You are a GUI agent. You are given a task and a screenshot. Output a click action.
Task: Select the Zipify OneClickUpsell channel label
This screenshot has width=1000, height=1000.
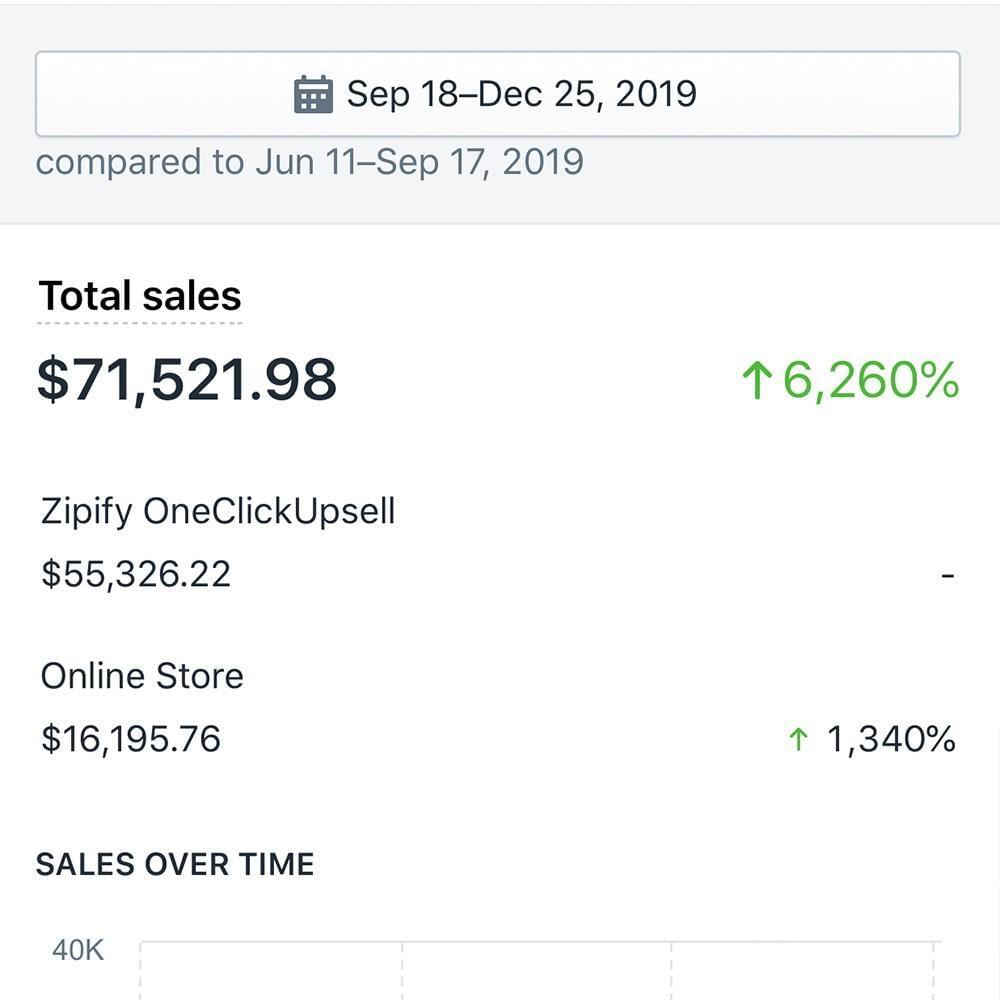pyautogui.click(x=217, y=511)
